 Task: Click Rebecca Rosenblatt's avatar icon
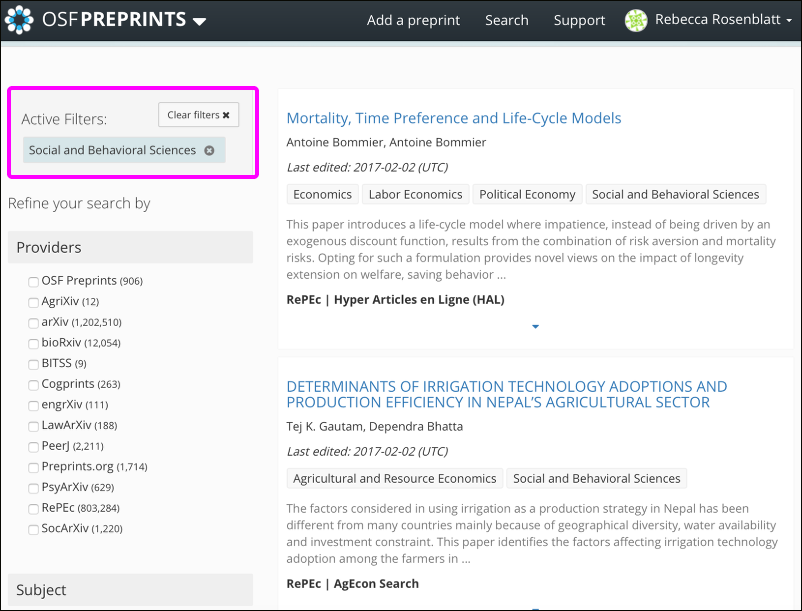(636, 20)
